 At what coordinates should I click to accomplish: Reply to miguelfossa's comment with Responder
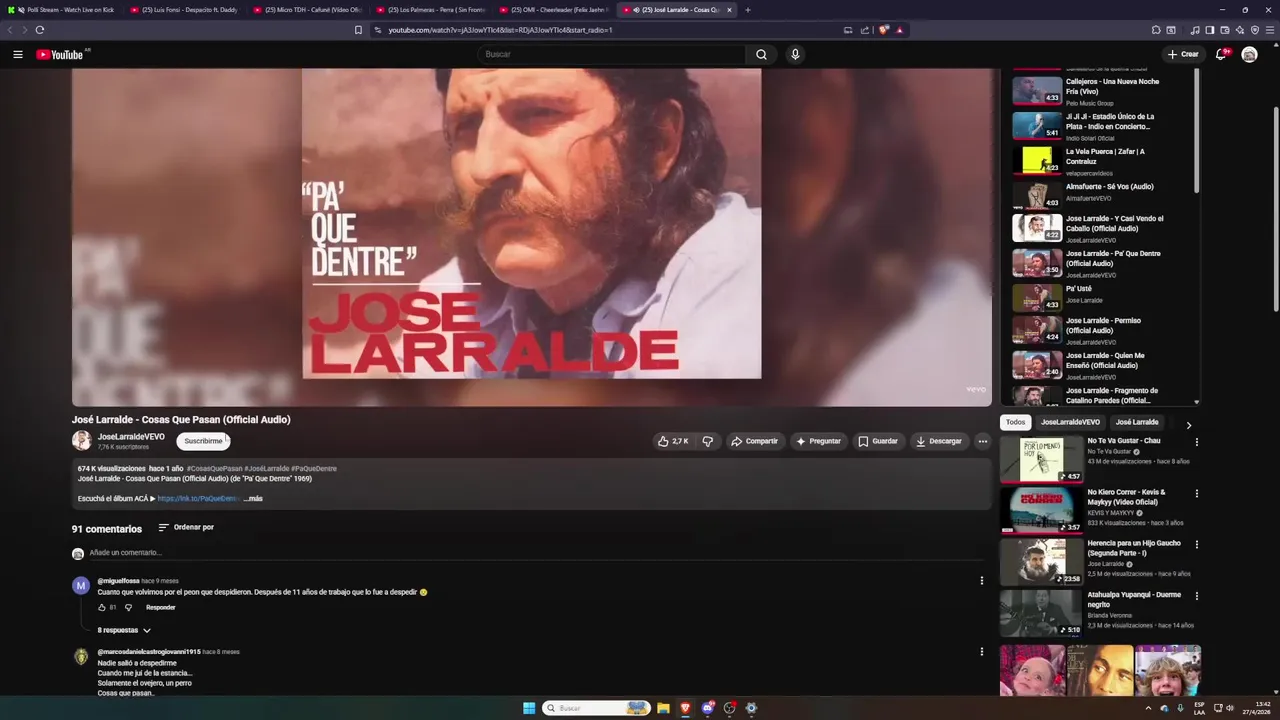160,607
